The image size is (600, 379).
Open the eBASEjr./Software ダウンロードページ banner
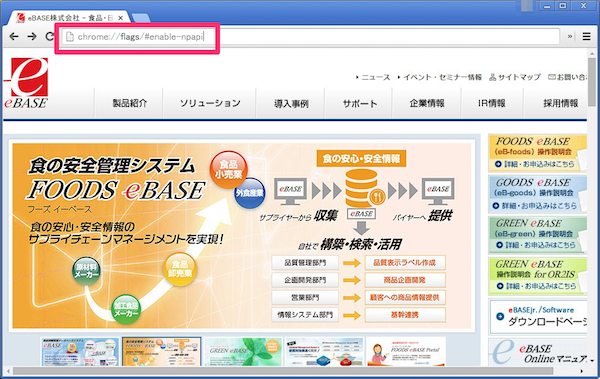538,317
